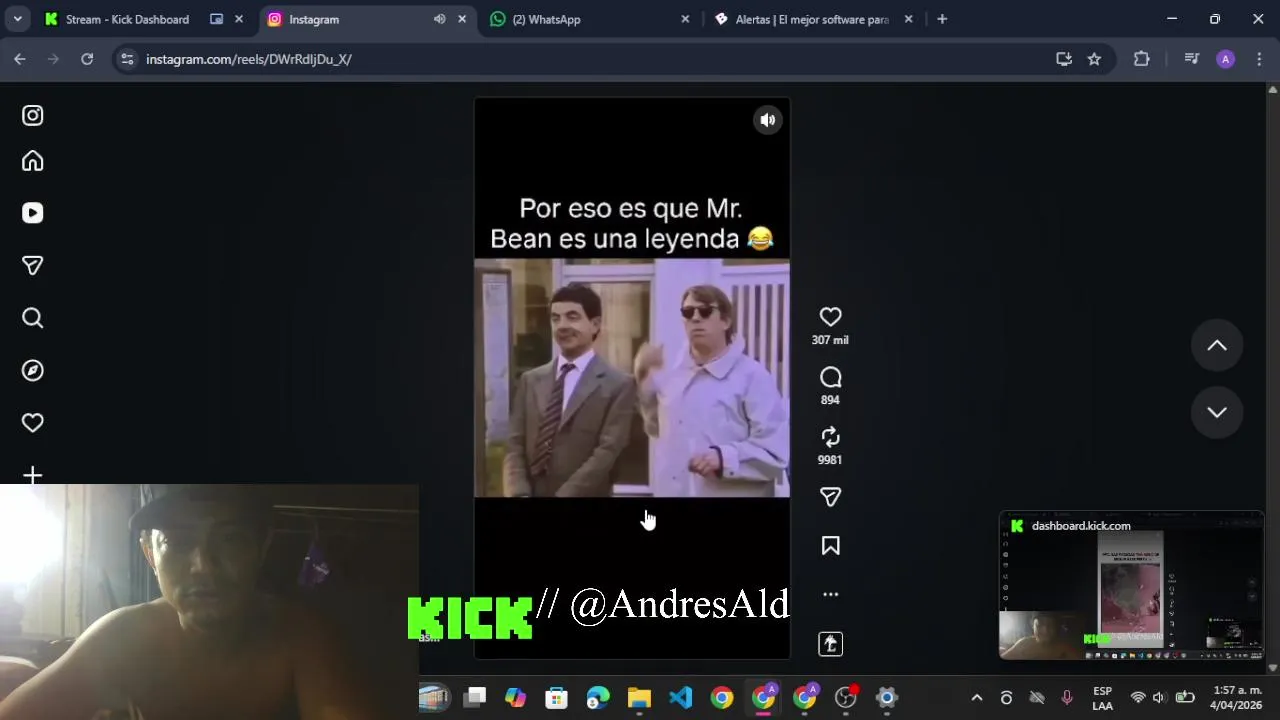
Task: Open a new browser tab
Action: pos(942,19)
